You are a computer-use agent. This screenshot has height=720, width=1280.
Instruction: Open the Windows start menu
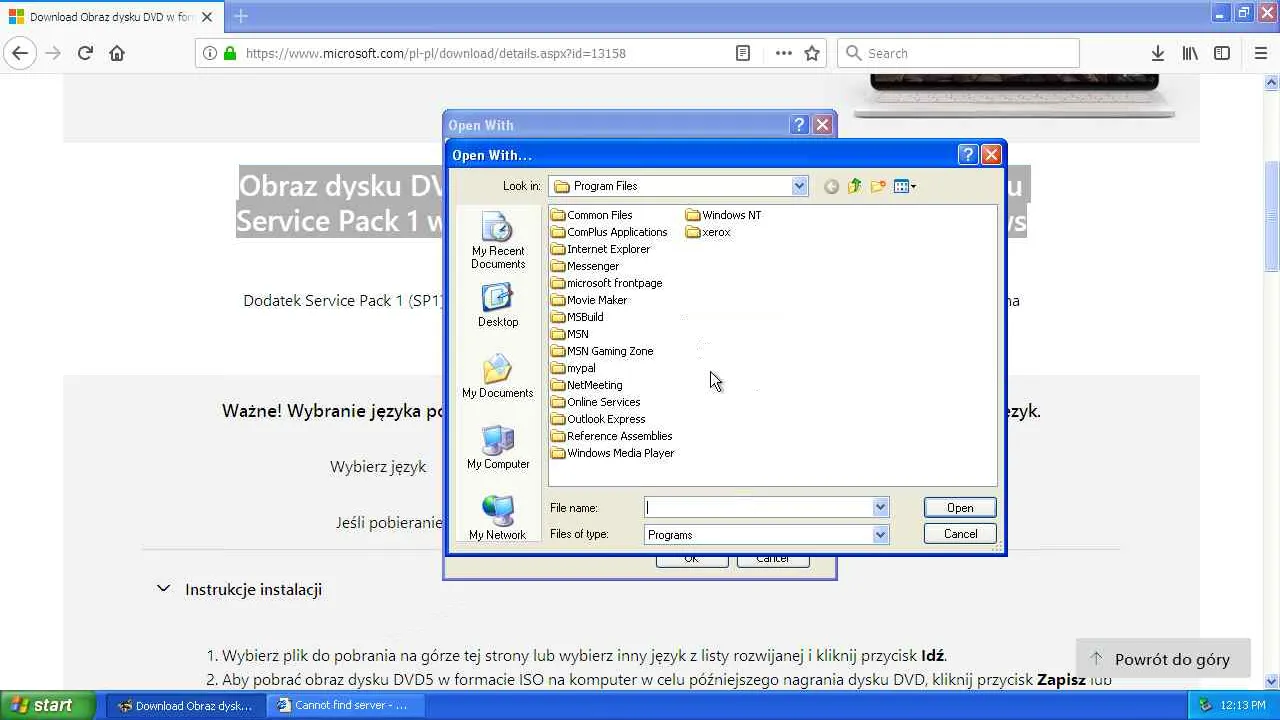[x=47, y=705]
